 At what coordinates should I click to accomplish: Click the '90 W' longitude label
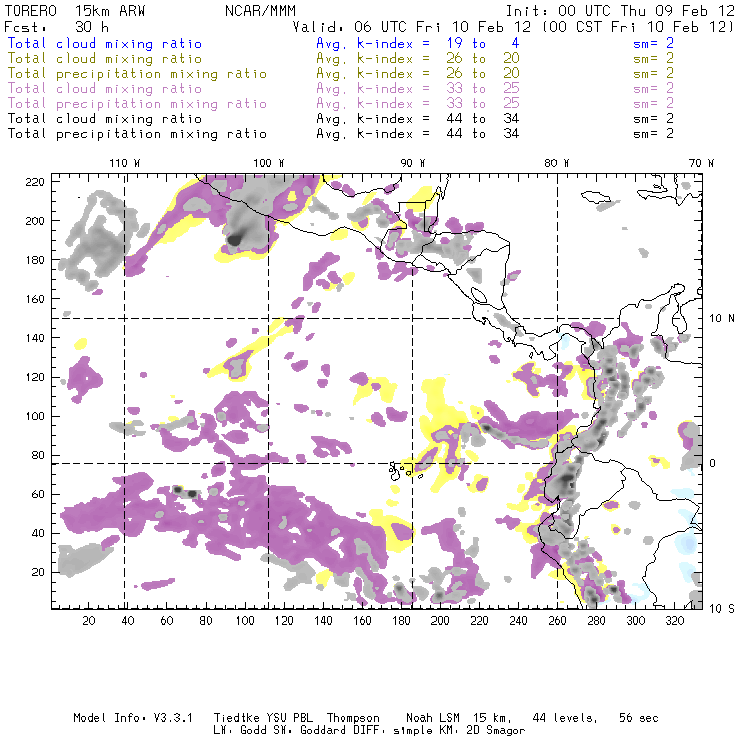(x=413, y=163)
